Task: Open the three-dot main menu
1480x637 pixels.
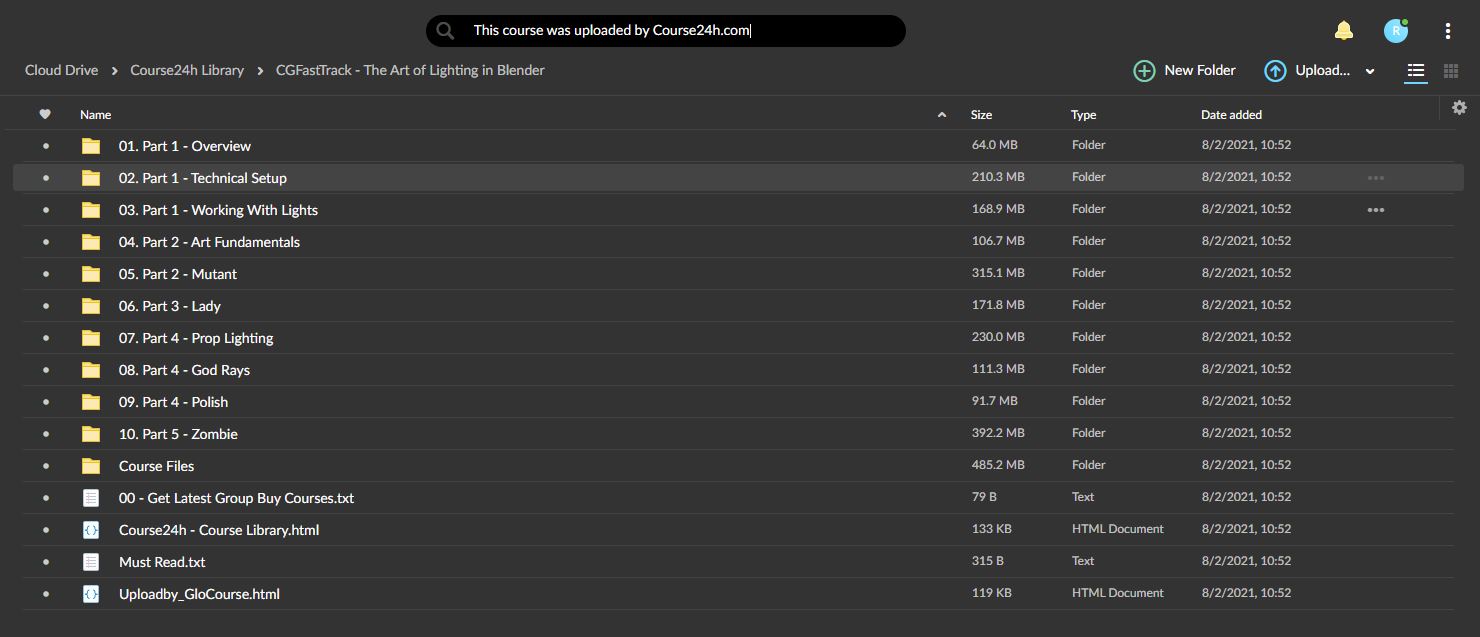Action: pyautogui.click(x=1447, y=31)
